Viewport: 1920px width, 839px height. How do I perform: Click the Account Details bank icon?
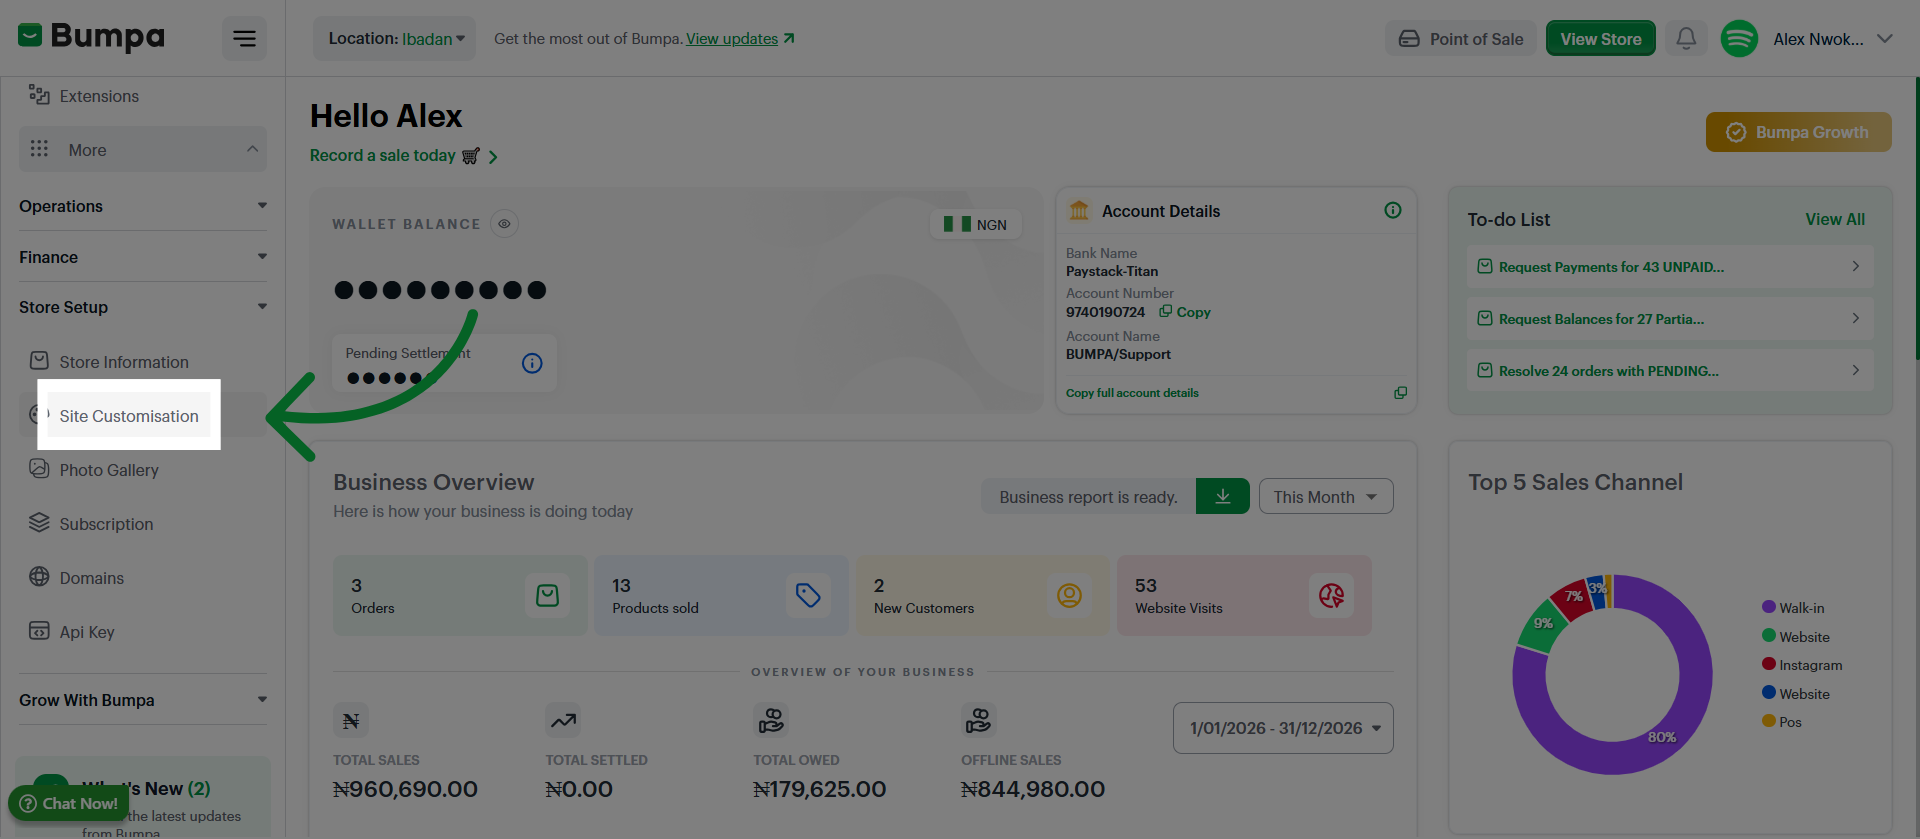click(x=1079, y=211)
